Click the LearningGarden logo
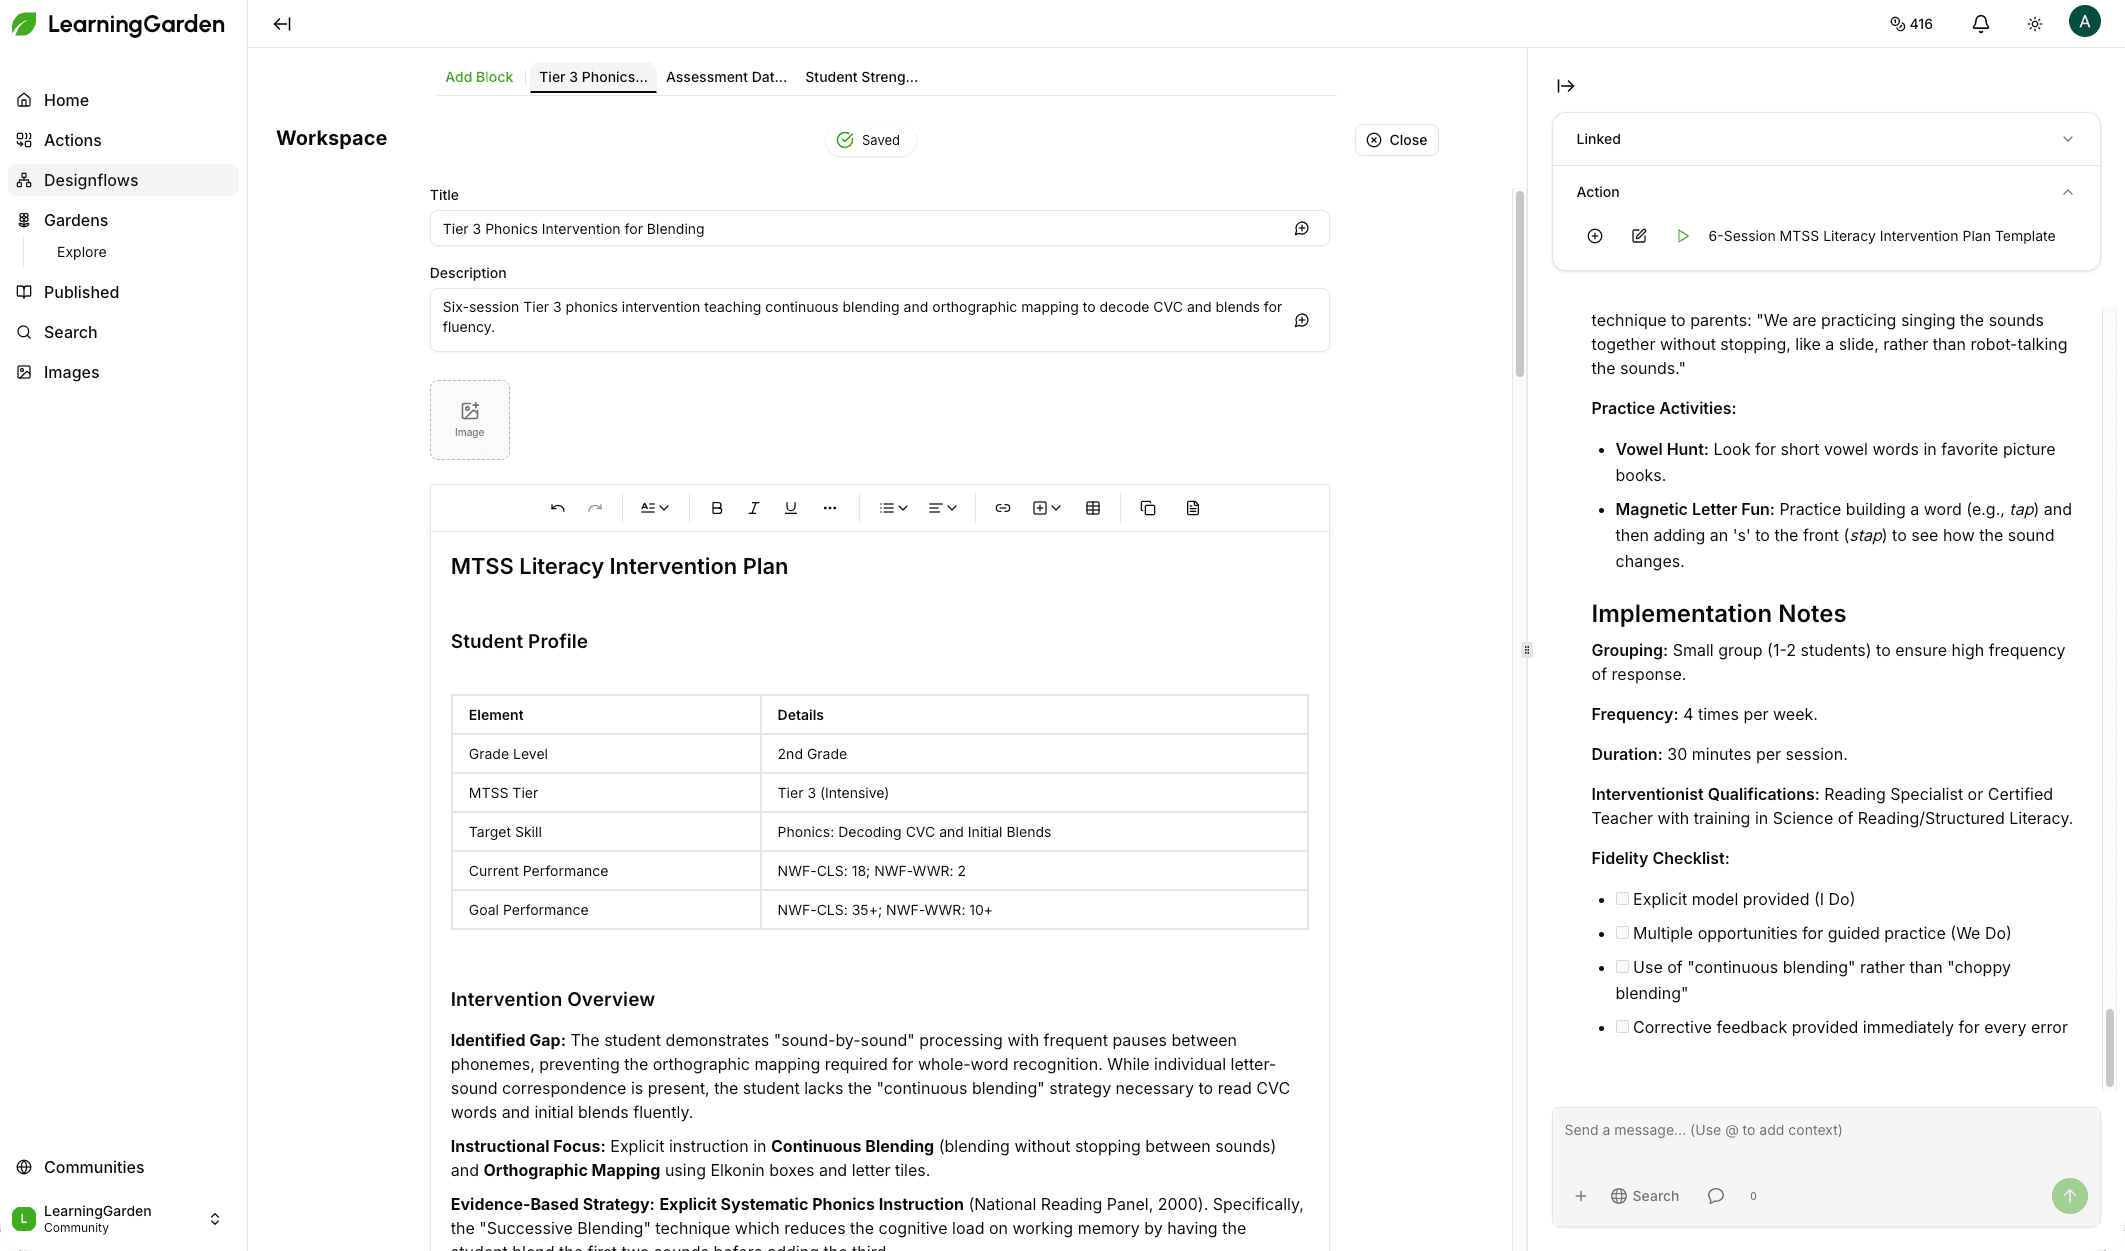The height and width of the screenshot is (1251, 2125). point(118,24)
